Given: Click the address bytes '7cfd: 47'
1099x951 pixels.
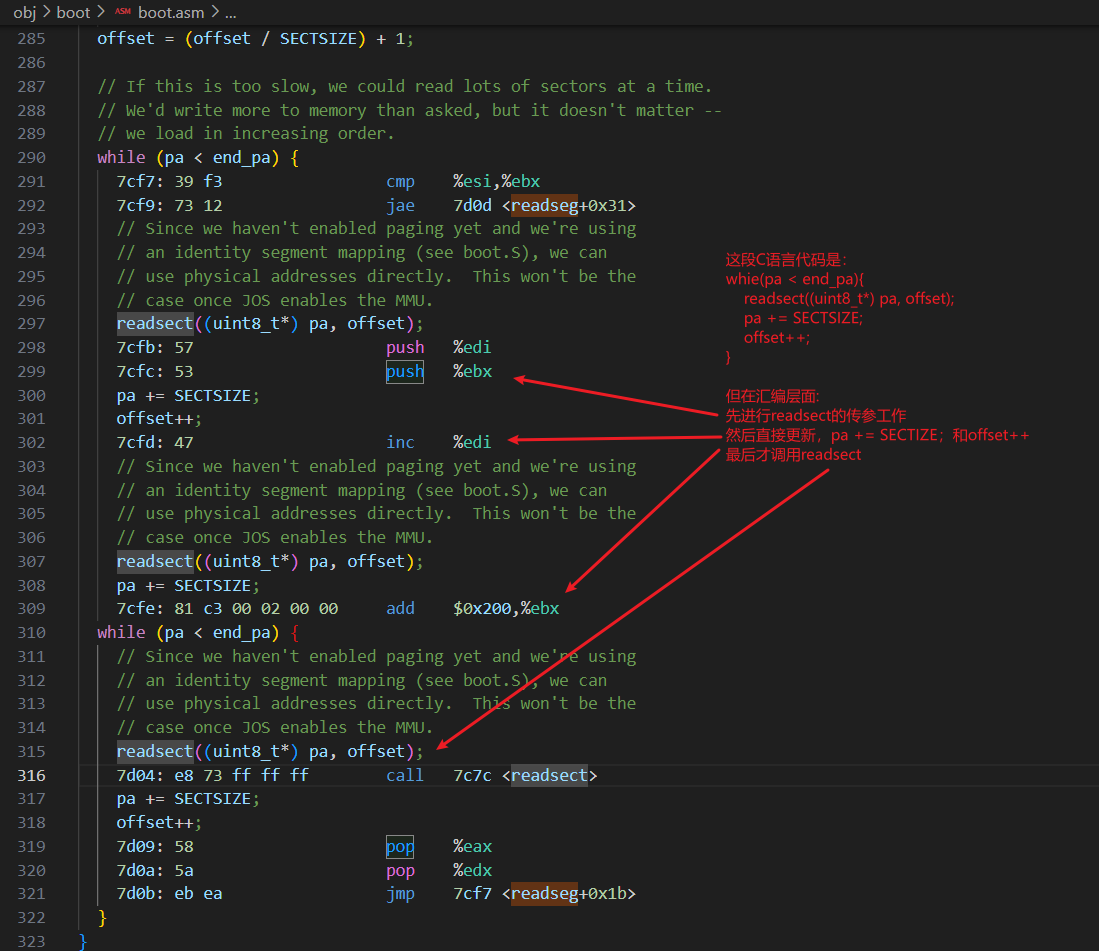Looking at the screenshot, I should tap(155, 442).
